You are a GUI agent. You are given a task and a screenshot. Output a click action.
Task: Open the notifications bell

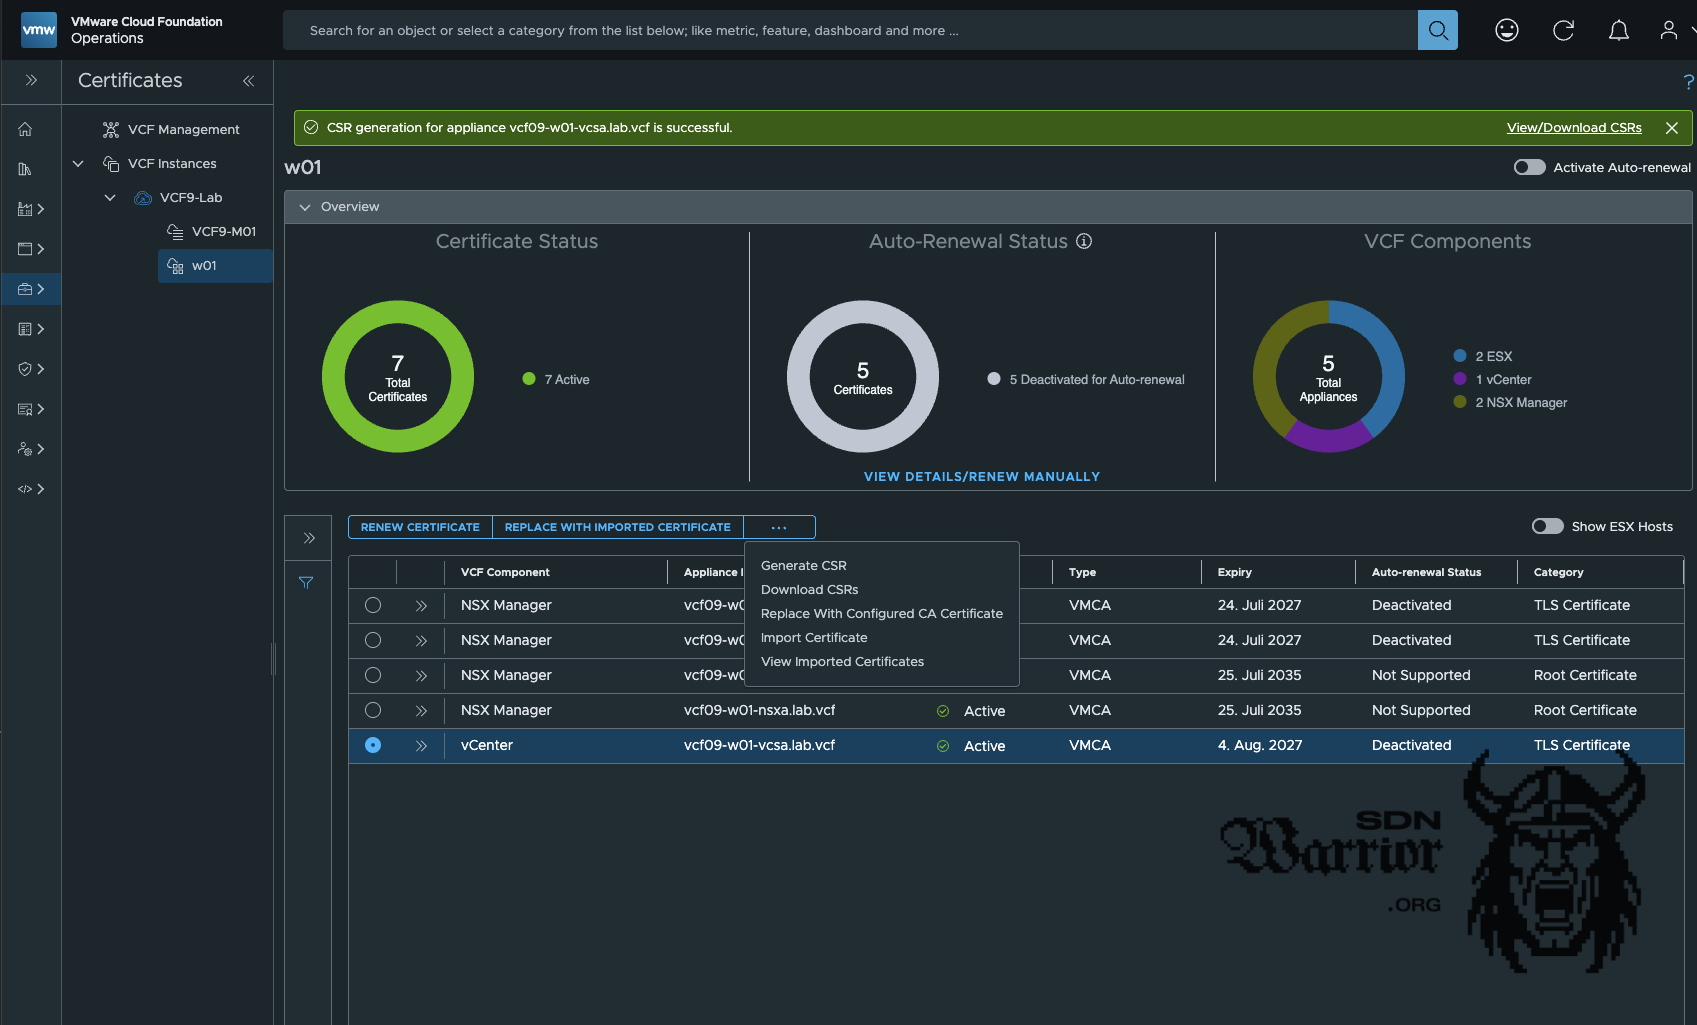coord(1618,31)
